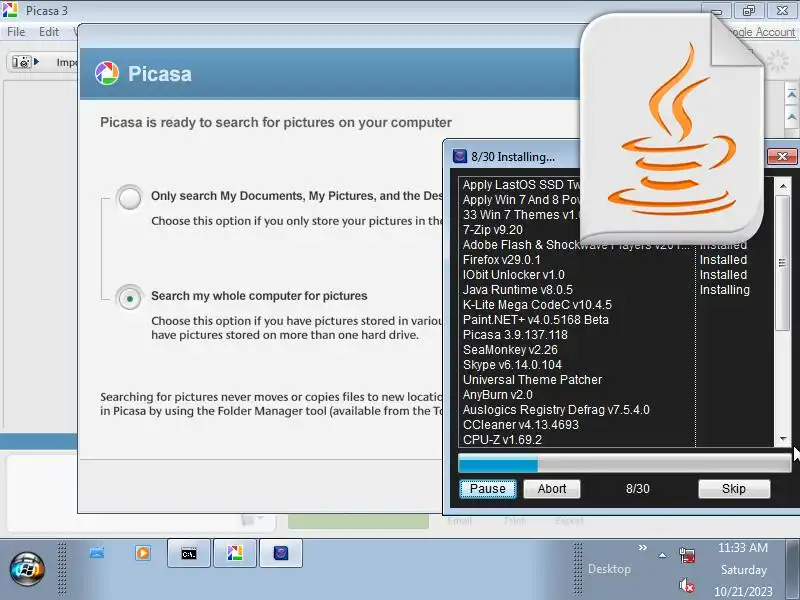Click the blue quick launch taskbar icon

pyautogui.click(x=97, y=553)
